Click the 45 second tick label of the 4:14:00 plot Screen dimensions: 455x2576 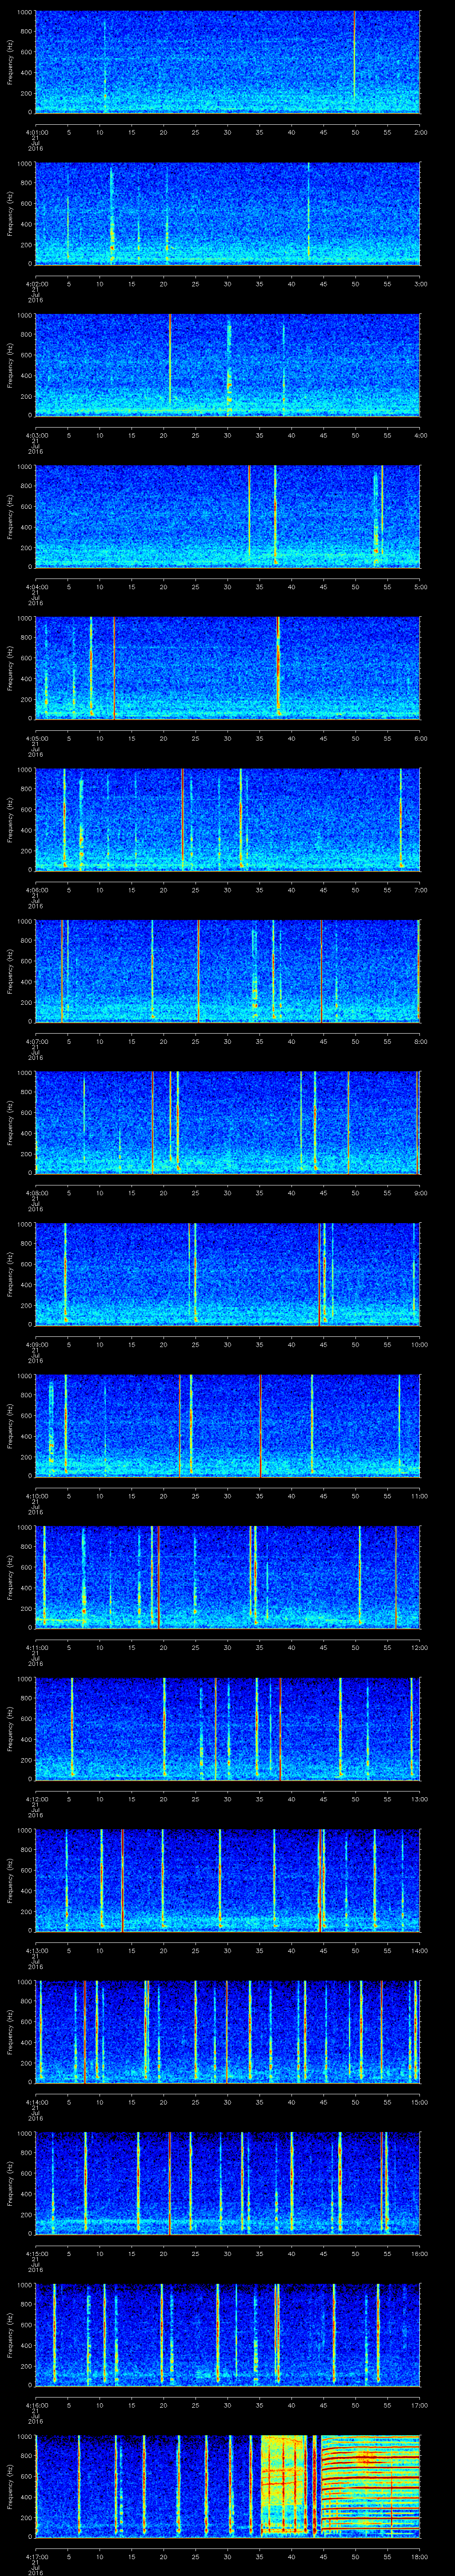coord(323,2101)
